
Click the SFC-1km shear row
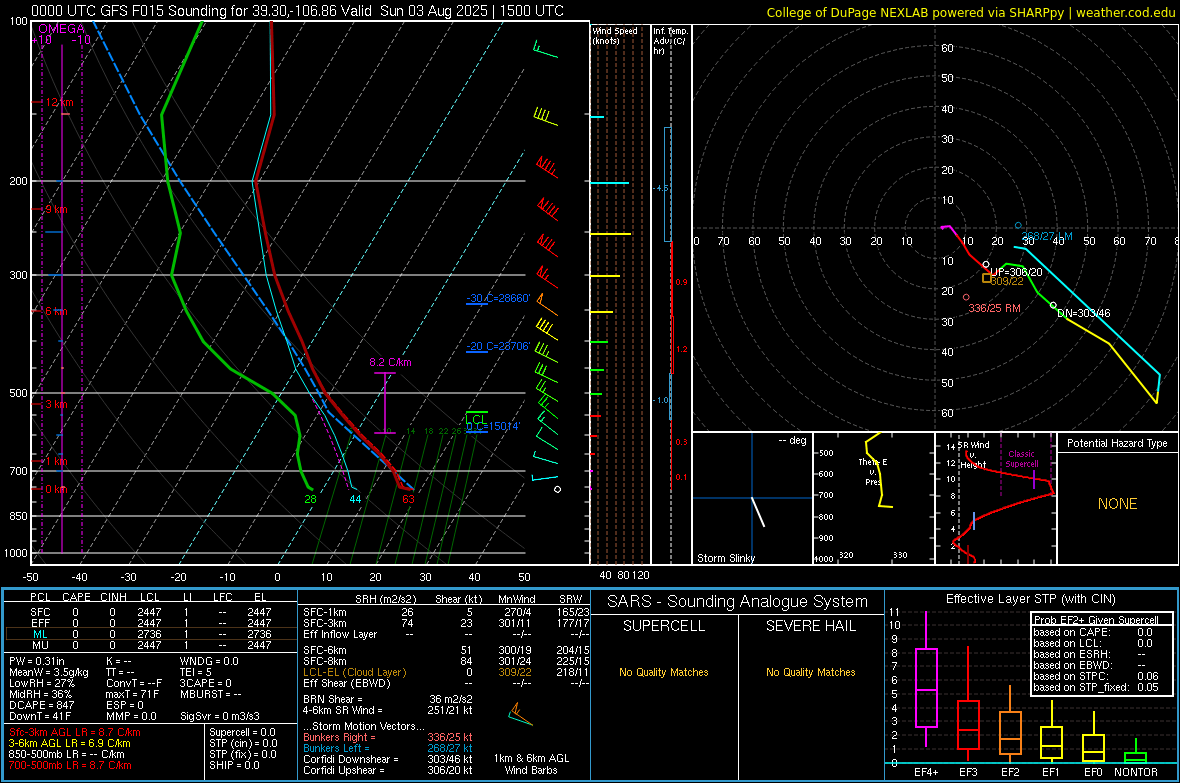click(x=446, y=612)
